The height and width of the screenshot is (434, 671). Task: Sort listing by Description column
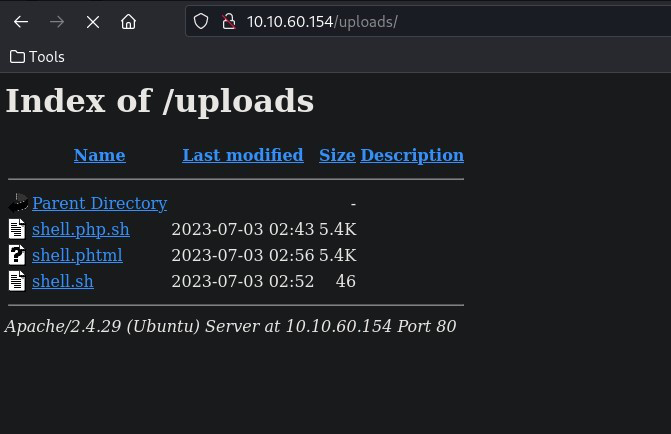click(412, 155)
